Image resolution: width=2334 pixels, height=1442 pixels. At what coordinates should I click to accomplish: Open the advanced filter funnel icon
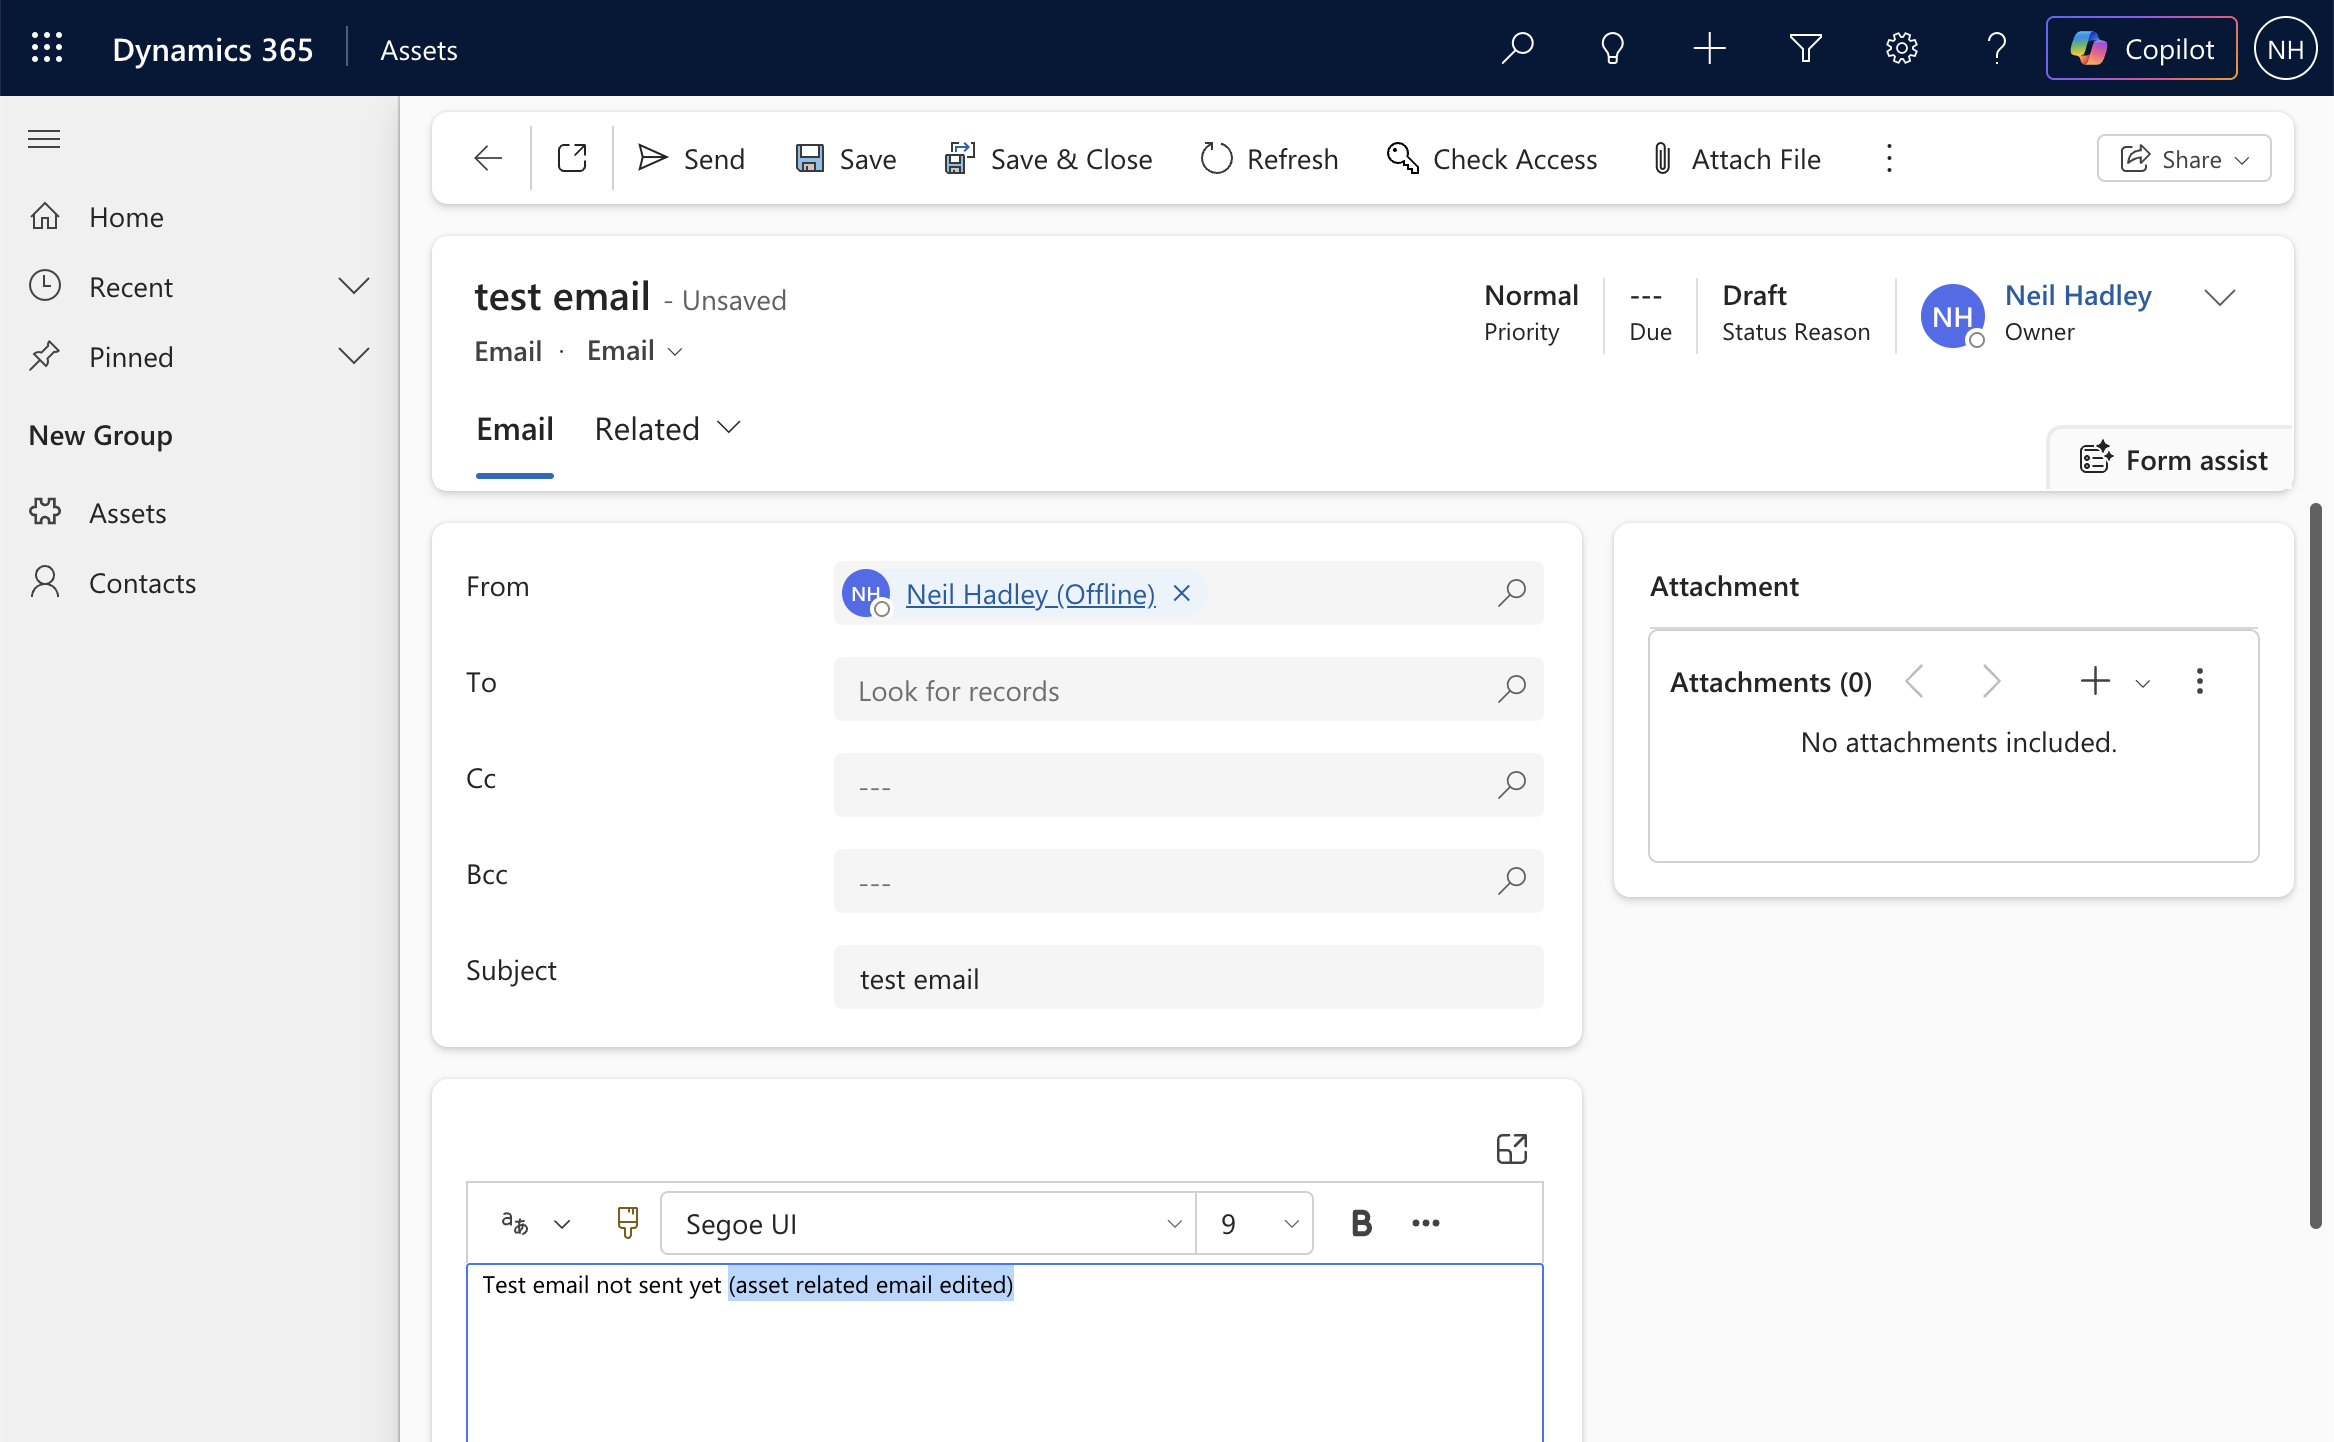pos(1805,48)
